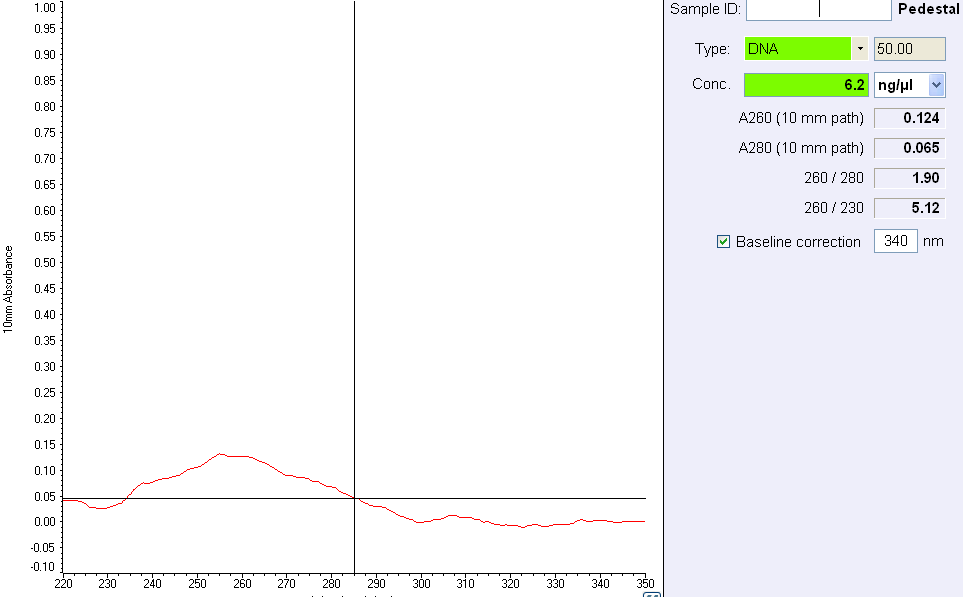Click the 350 x-axis maximum label
This screenshot has width=963, height=597.
click(x=645, y=584)
